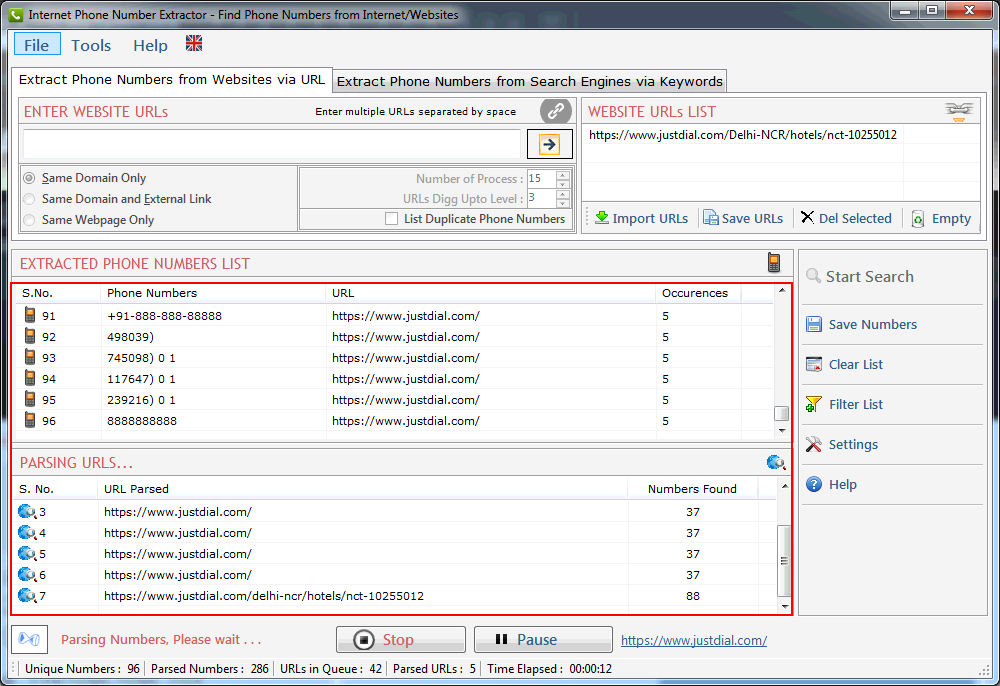Click the Clear List icon

[x=814, y=364]
